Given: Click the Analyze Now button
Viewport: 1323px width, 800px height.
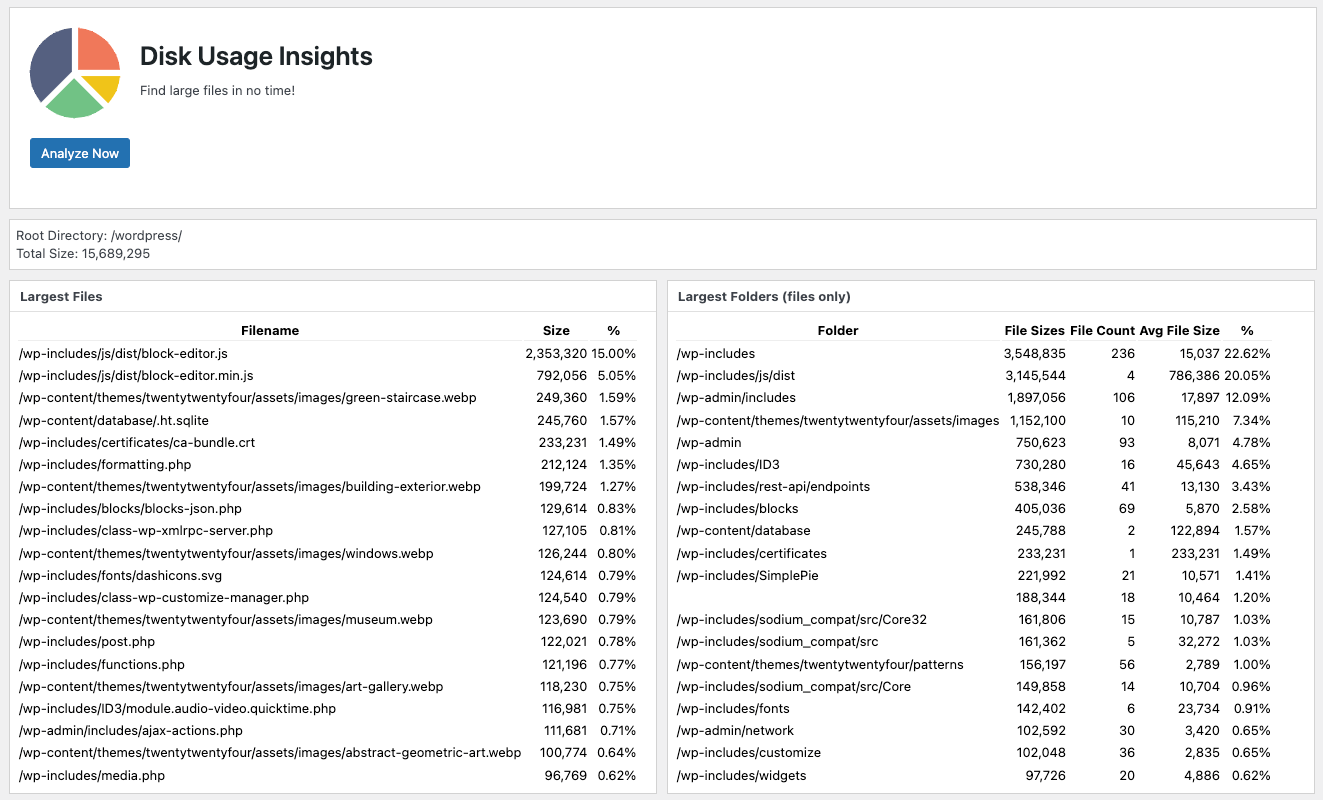Looking at the screenshot, I should (x=80, y=153).
